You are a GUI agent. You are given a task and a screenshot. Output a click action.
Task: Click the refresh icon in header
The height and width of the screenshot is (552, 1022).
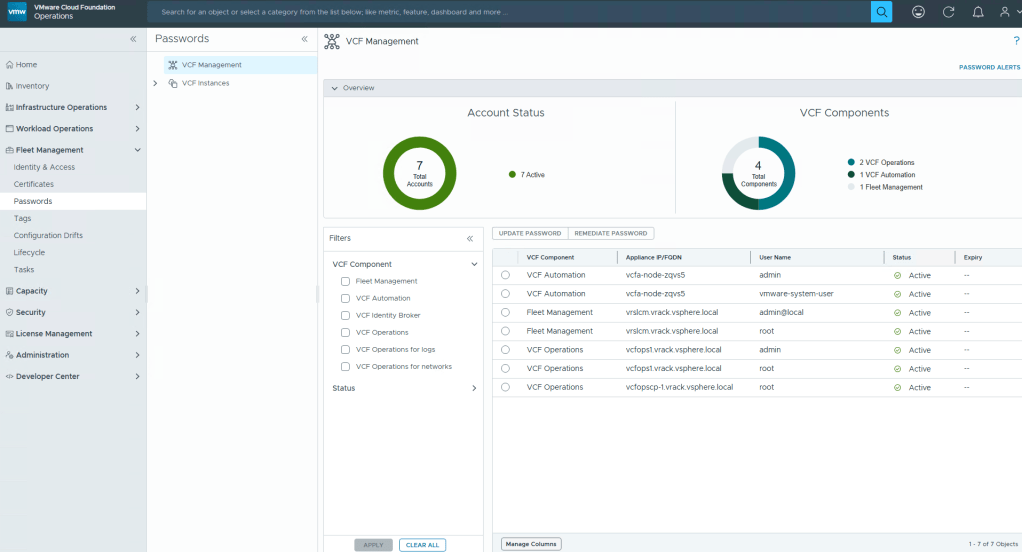(948, 12)
